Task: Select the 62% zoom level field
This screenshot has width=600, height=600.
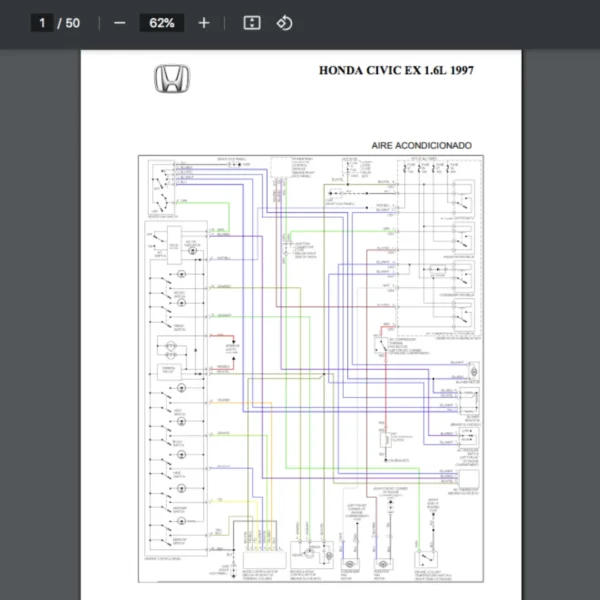Action: tap(162, 23)
